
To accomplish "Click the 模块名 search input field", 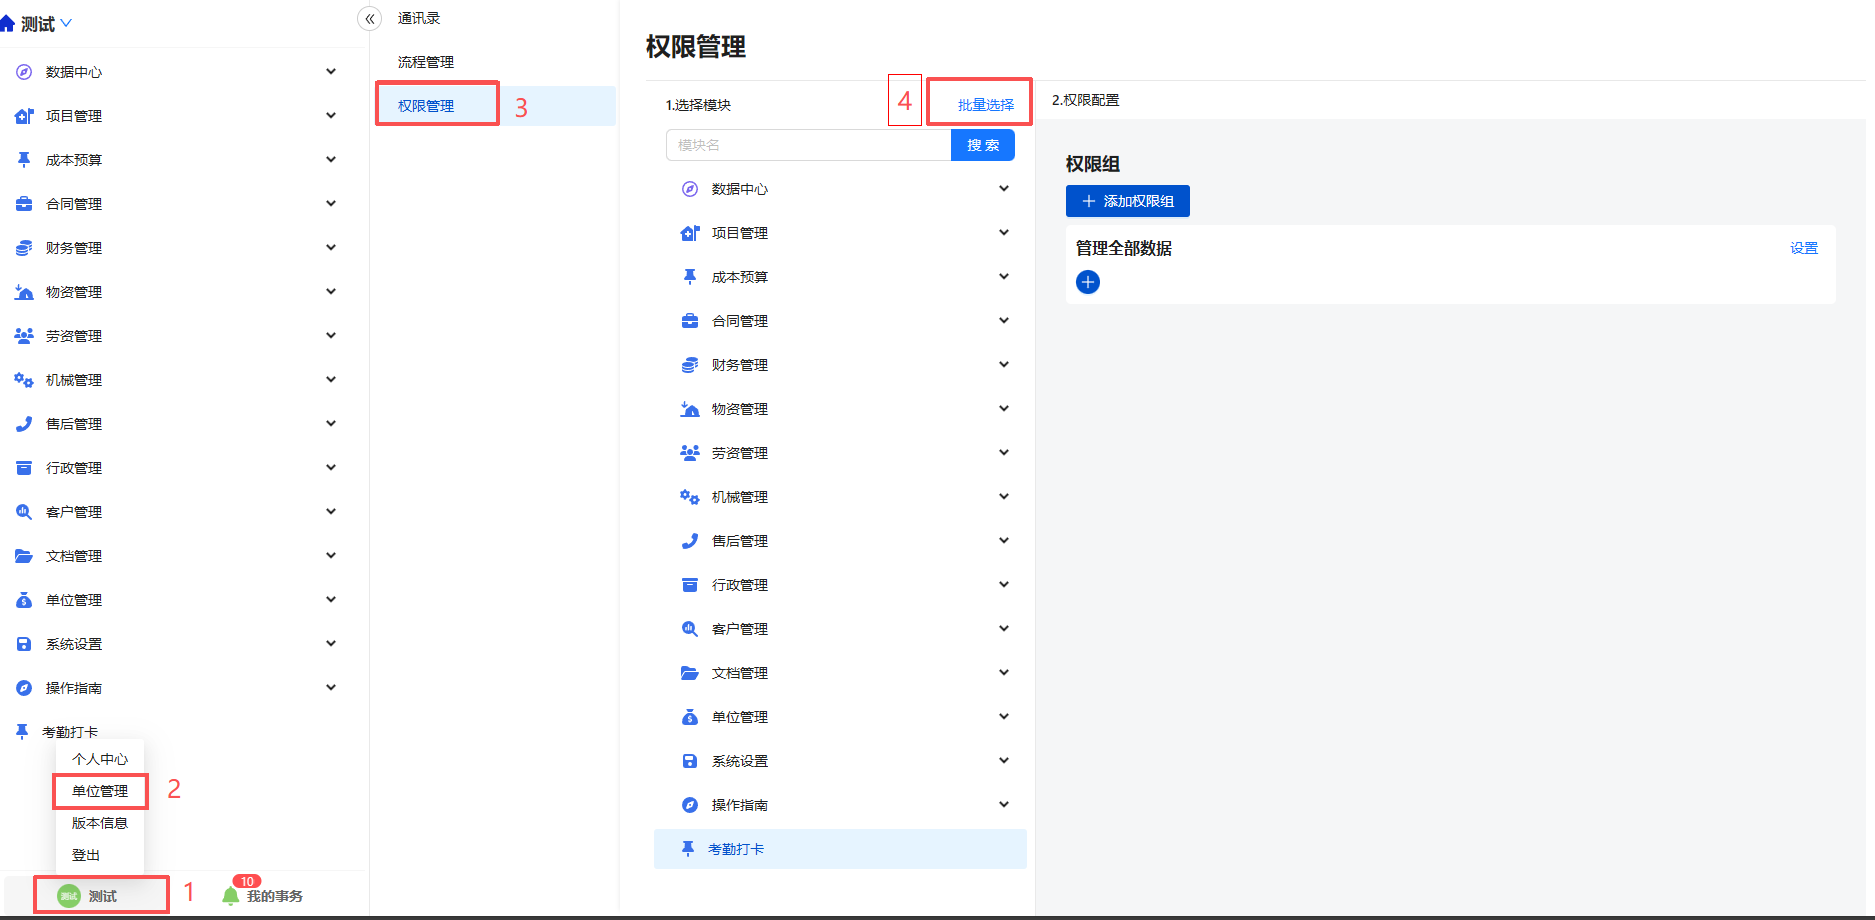I will (808, 145).
